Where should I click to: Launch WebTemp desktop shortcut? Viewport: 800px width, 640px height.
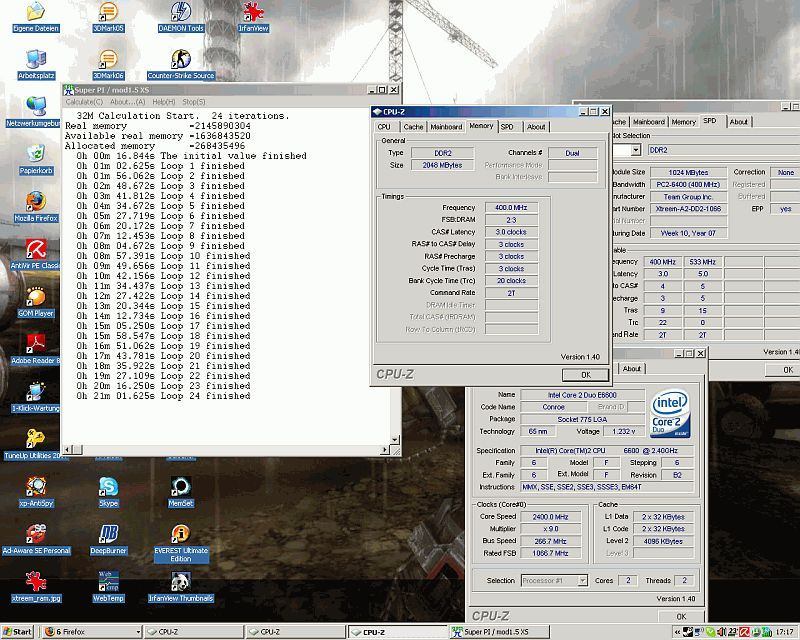coord(108,586)
